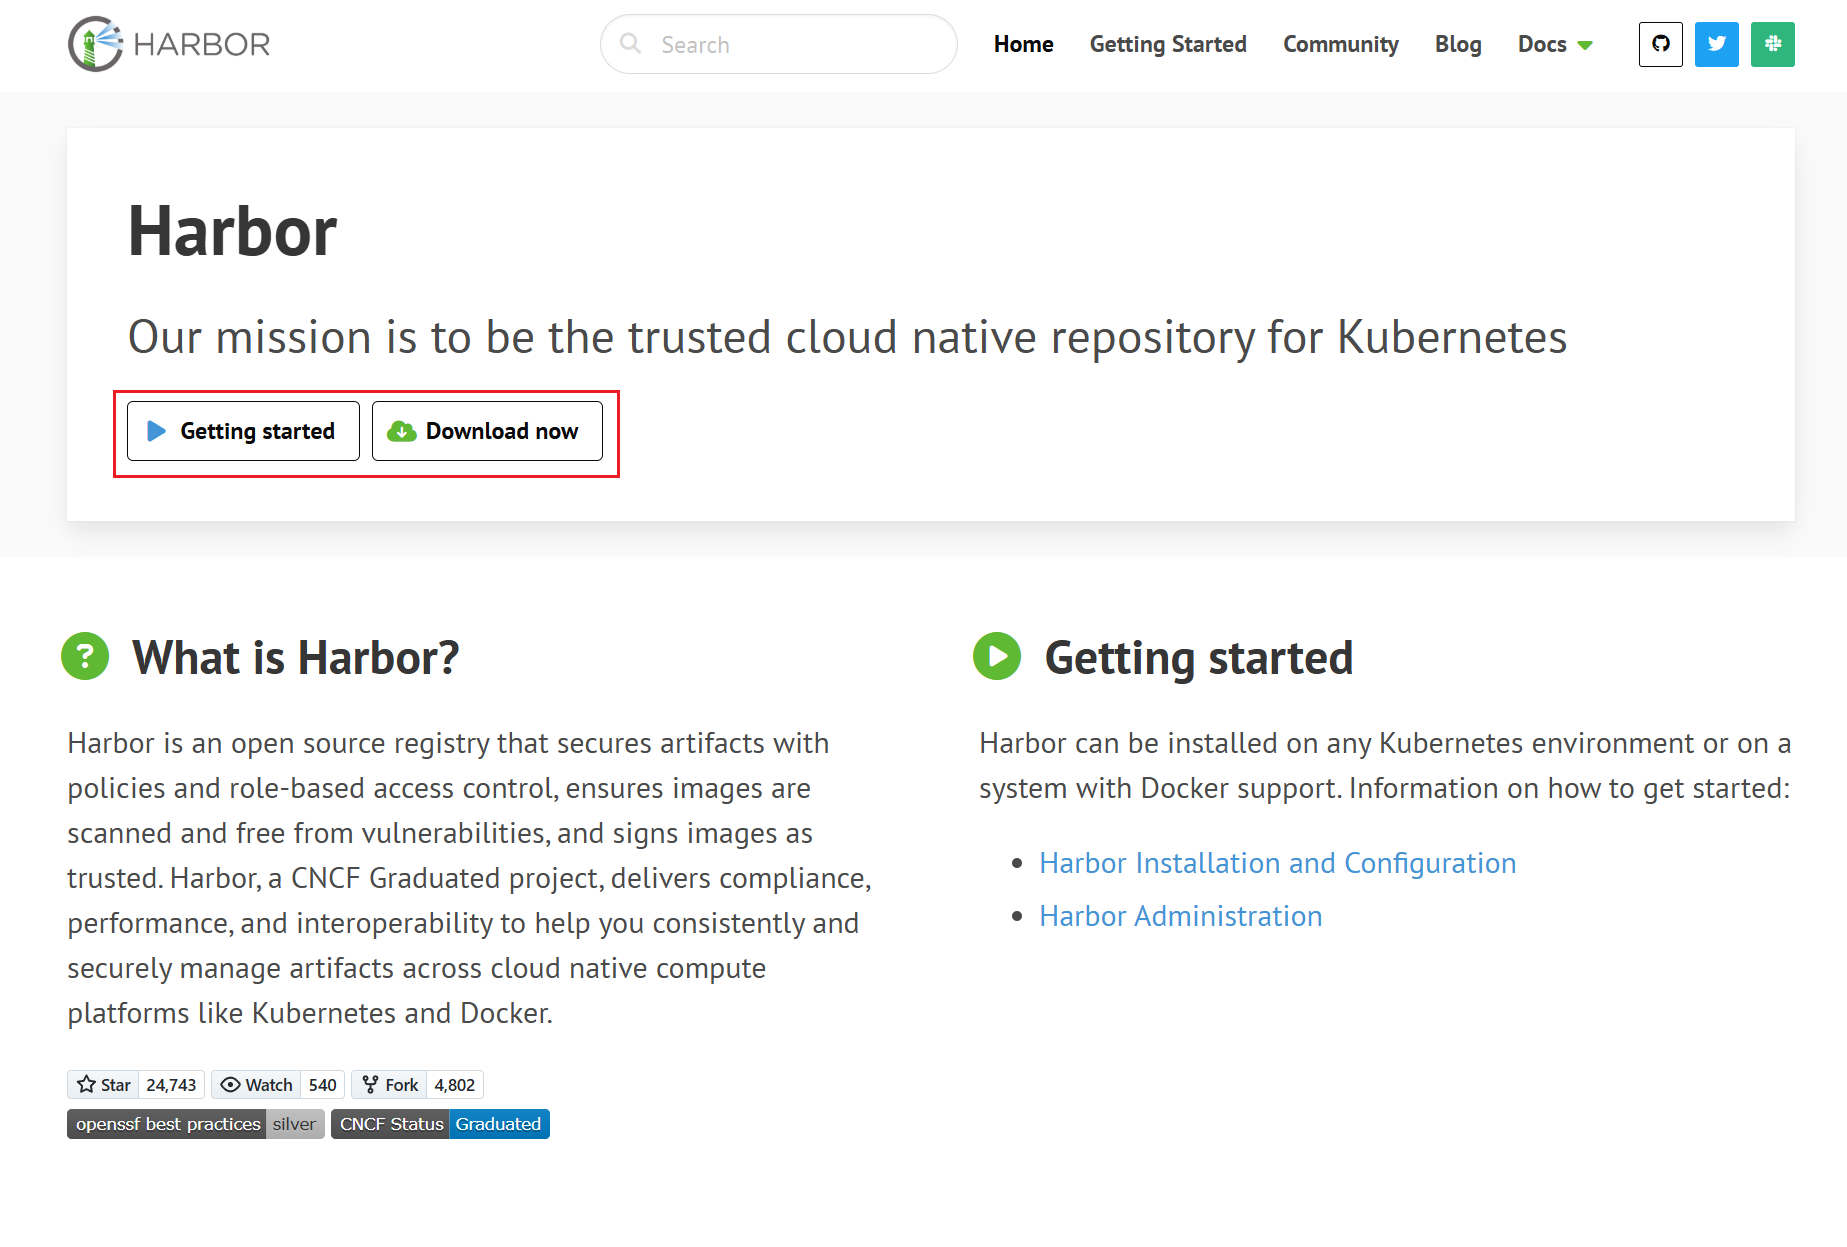This screenshot has width=1847, height=1247.
Task: Click the HARBOR wordmark text
Action: (x=201, y=44)
